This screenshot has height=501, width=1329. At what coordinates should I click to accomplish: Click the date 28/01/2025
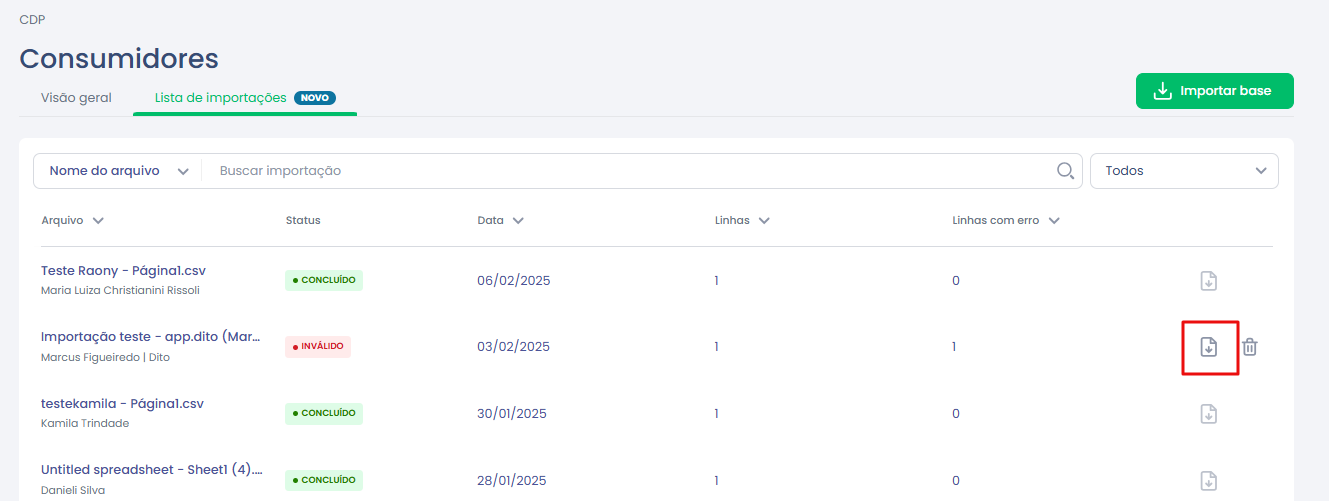click(x=513, y=480)
